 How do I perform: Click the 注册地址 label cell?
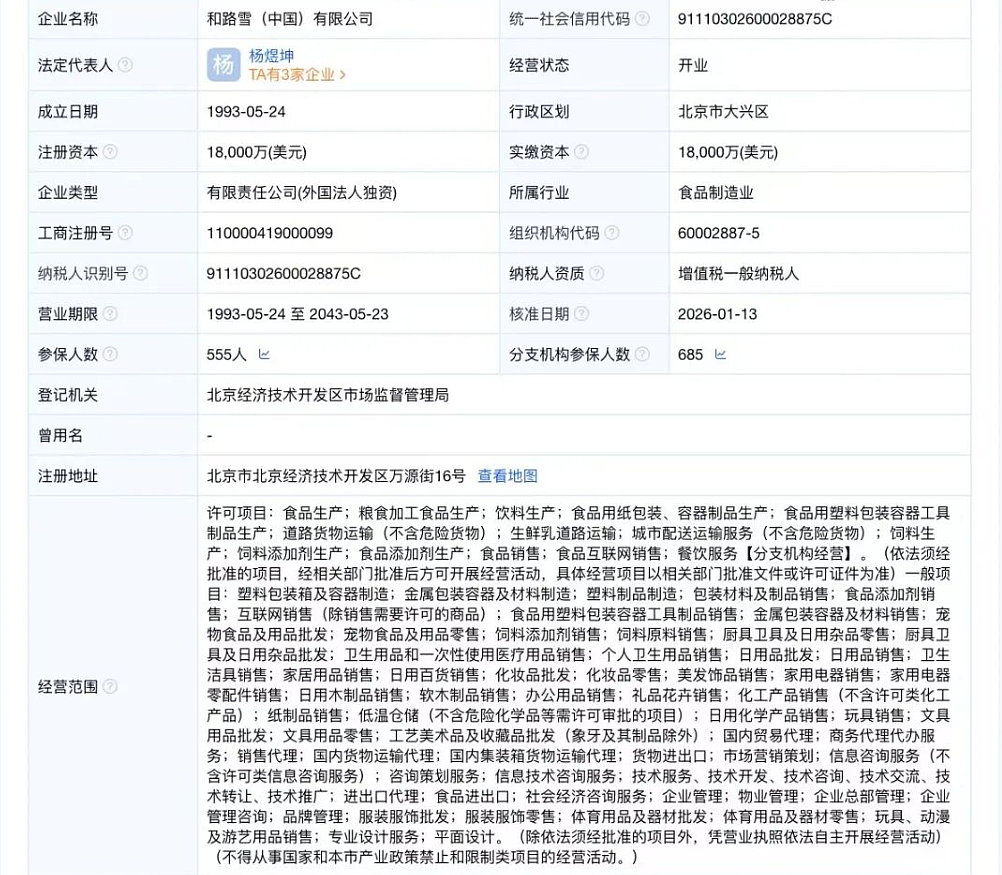[112, 476]
